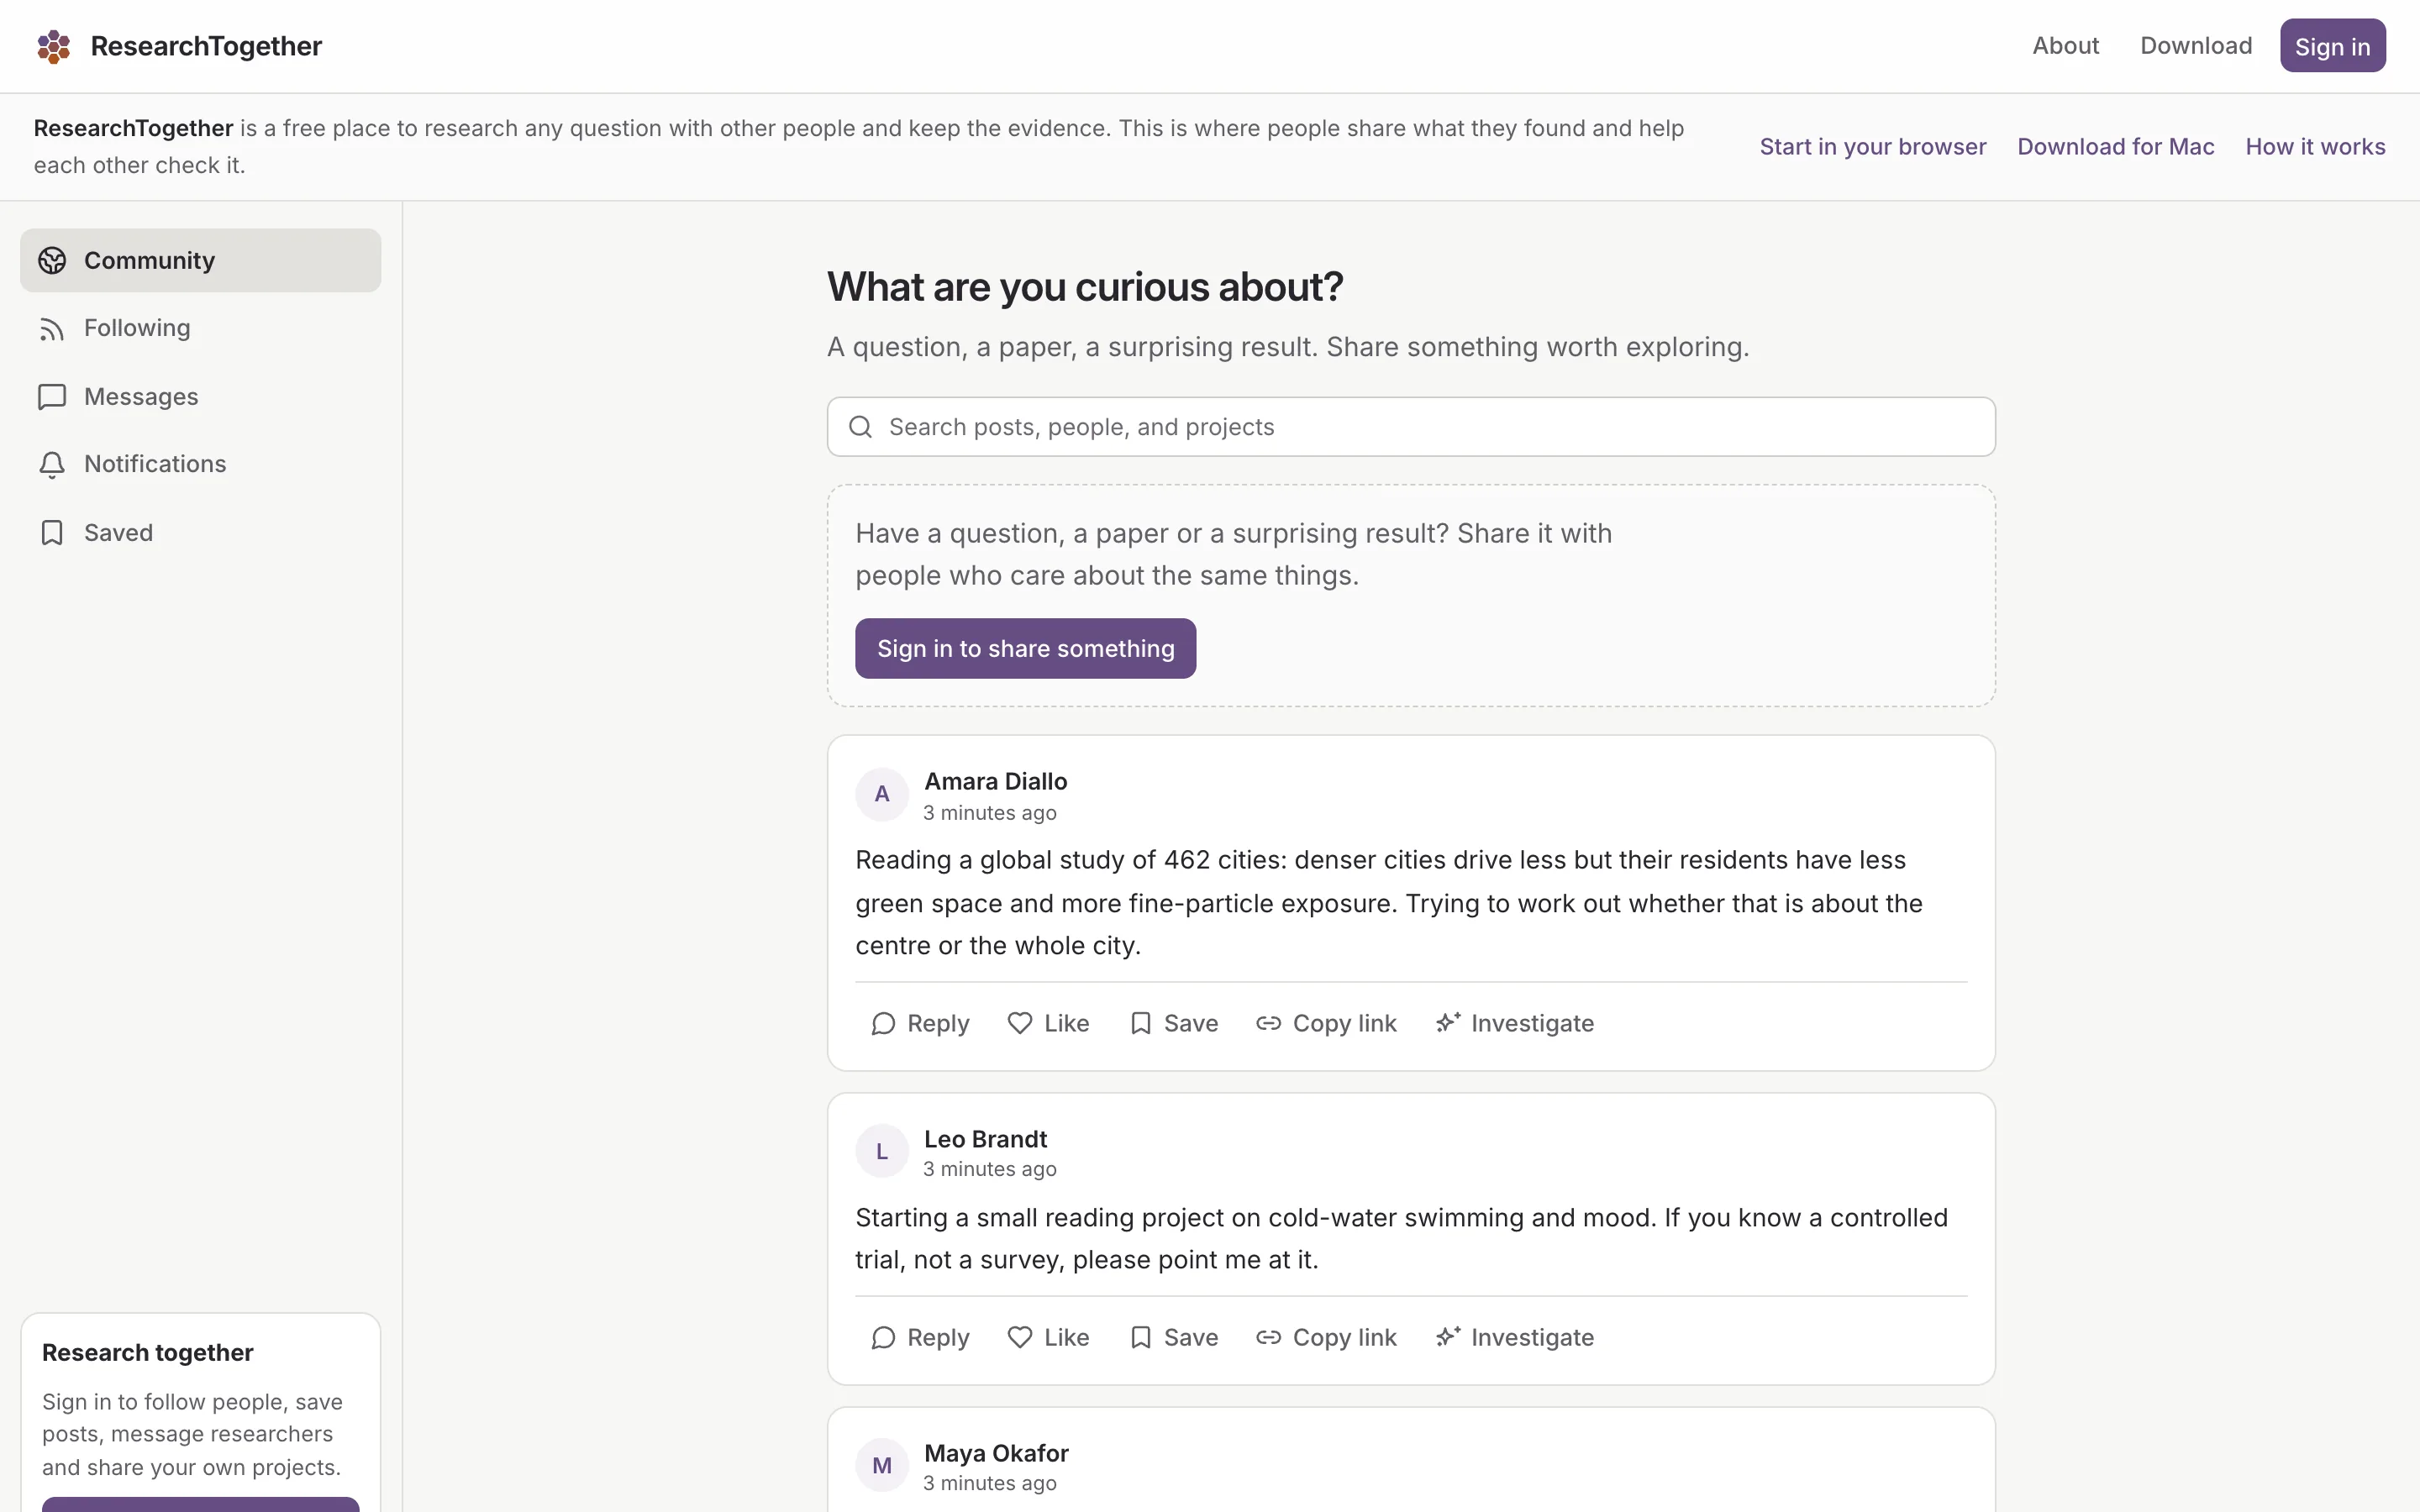Click the "What are you curious about?" heading
This screenshot has width=2420, height=1512.
tap(1085, 287)
